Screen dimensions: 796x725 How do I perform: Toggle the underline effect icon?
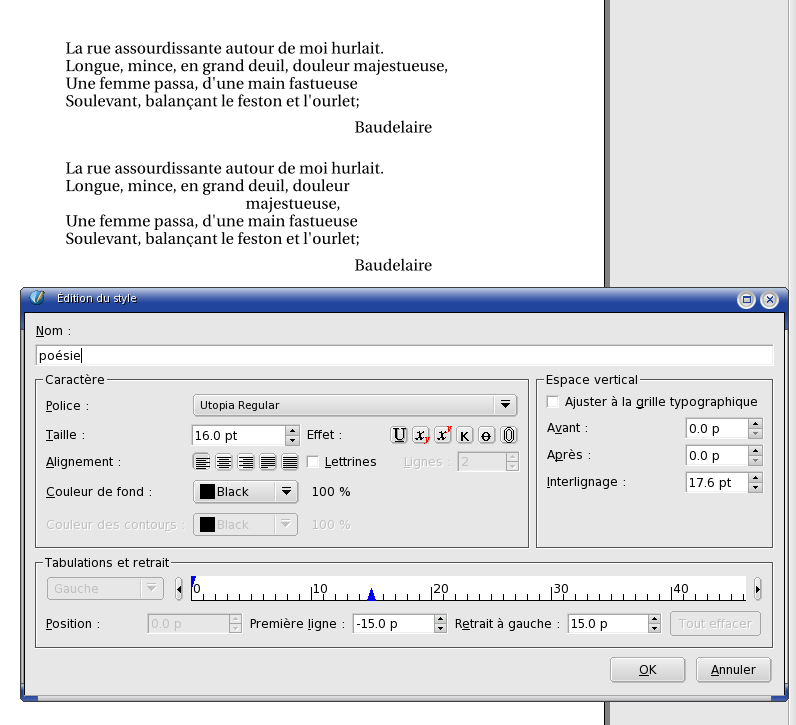tap(400, 435)
